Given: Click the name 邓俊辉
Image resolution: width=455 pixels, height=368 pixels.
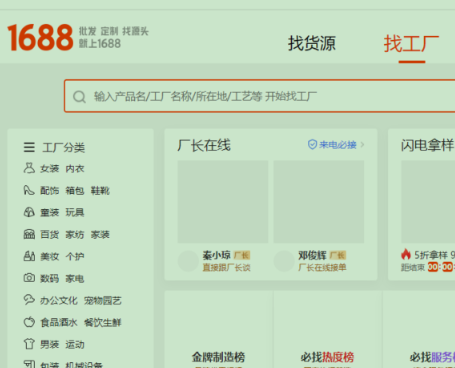Looking at the screenshot, I should point(312,255).
